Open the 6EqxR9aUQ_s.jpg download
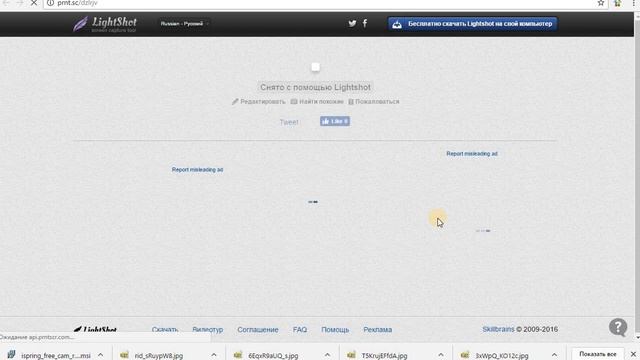The height and width of the screenshot is (360, 640). [x=266, y=356]
